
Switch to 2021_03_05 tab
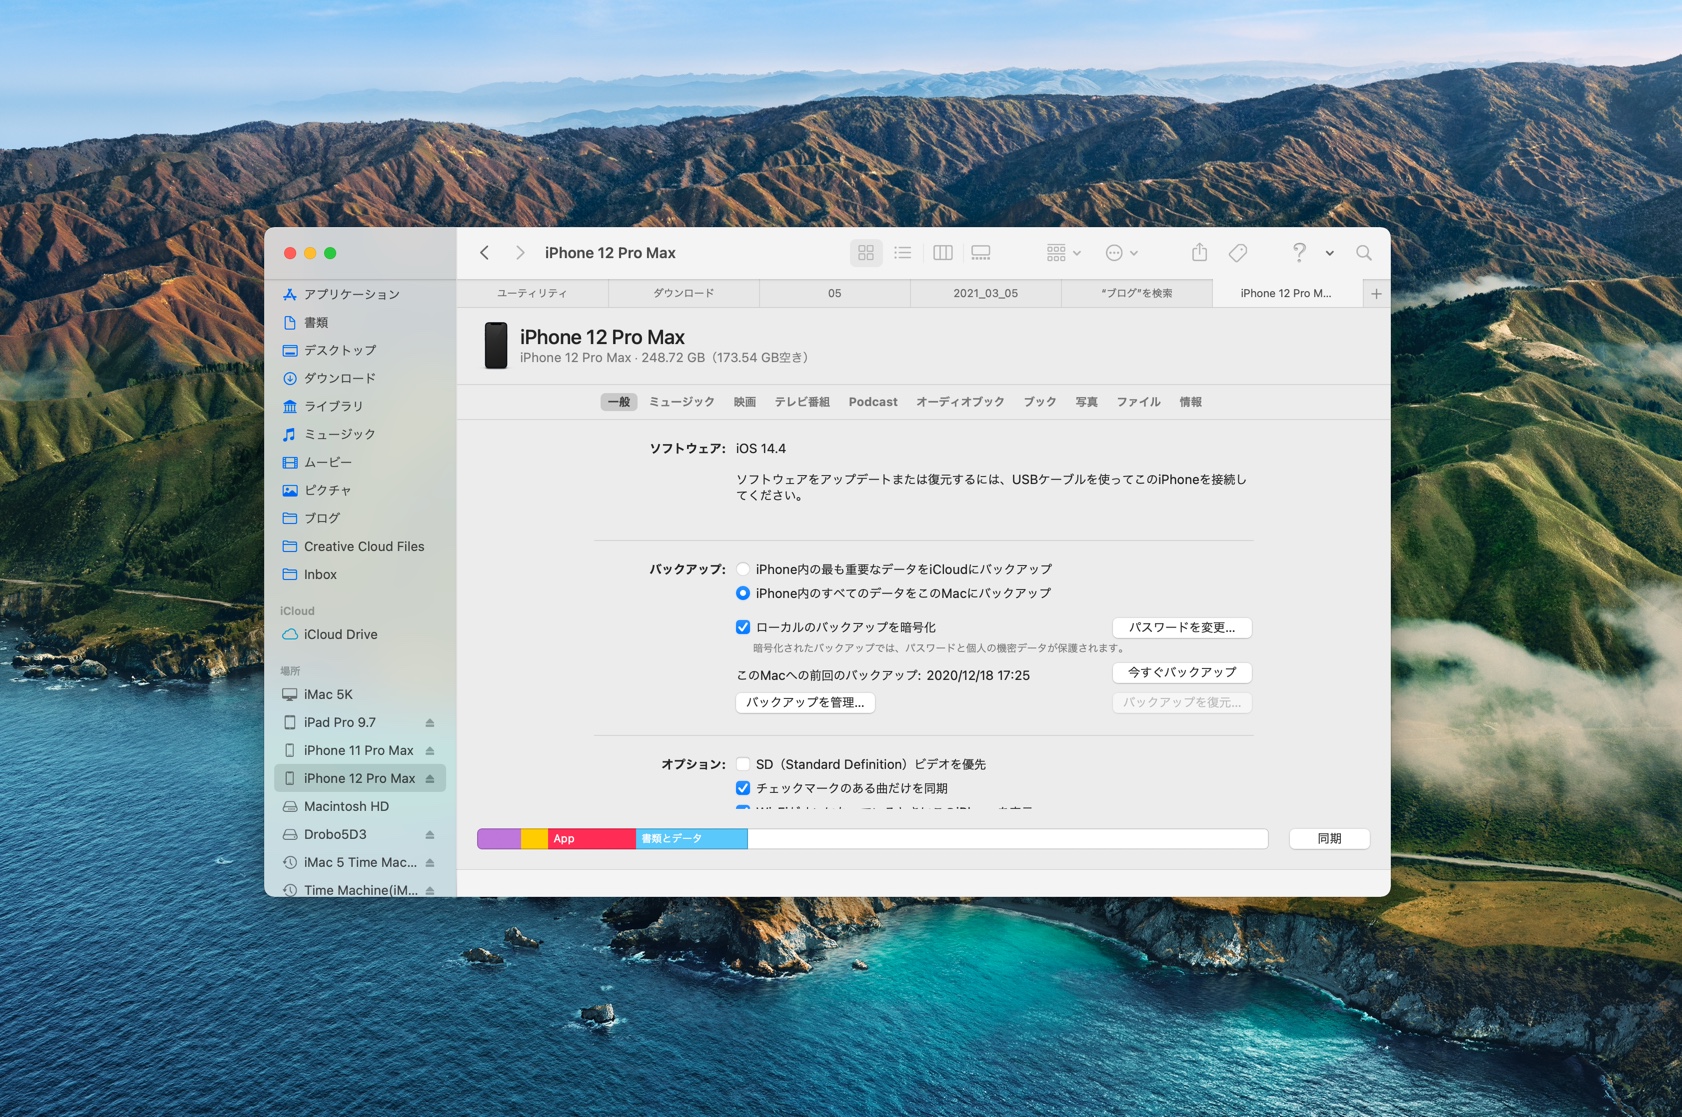pyautogui.click(x=986, y=293)
